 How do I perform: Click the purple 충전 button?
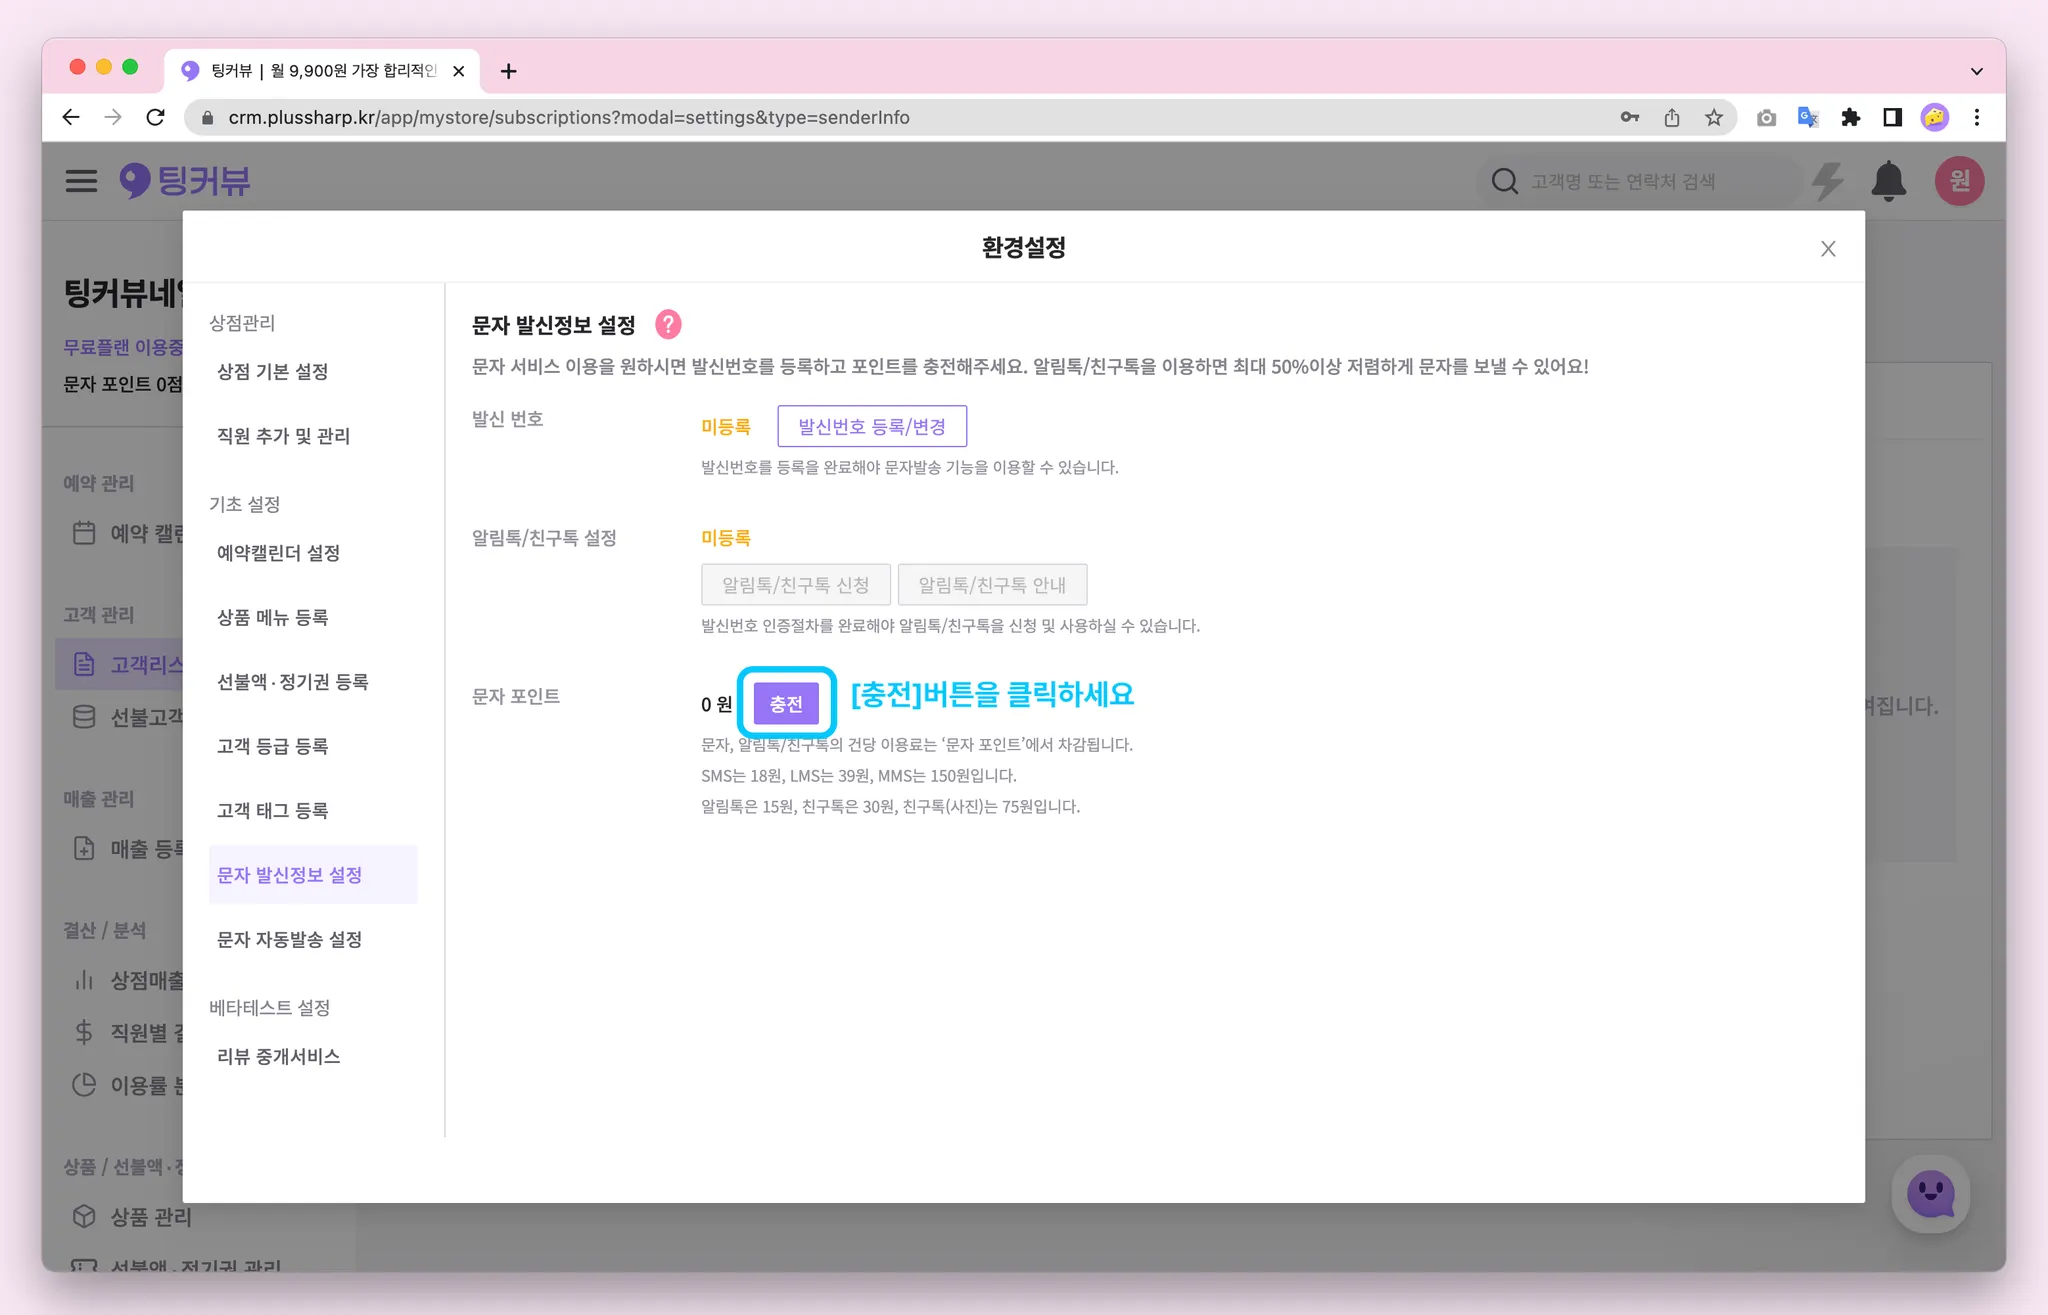(786, 704)
